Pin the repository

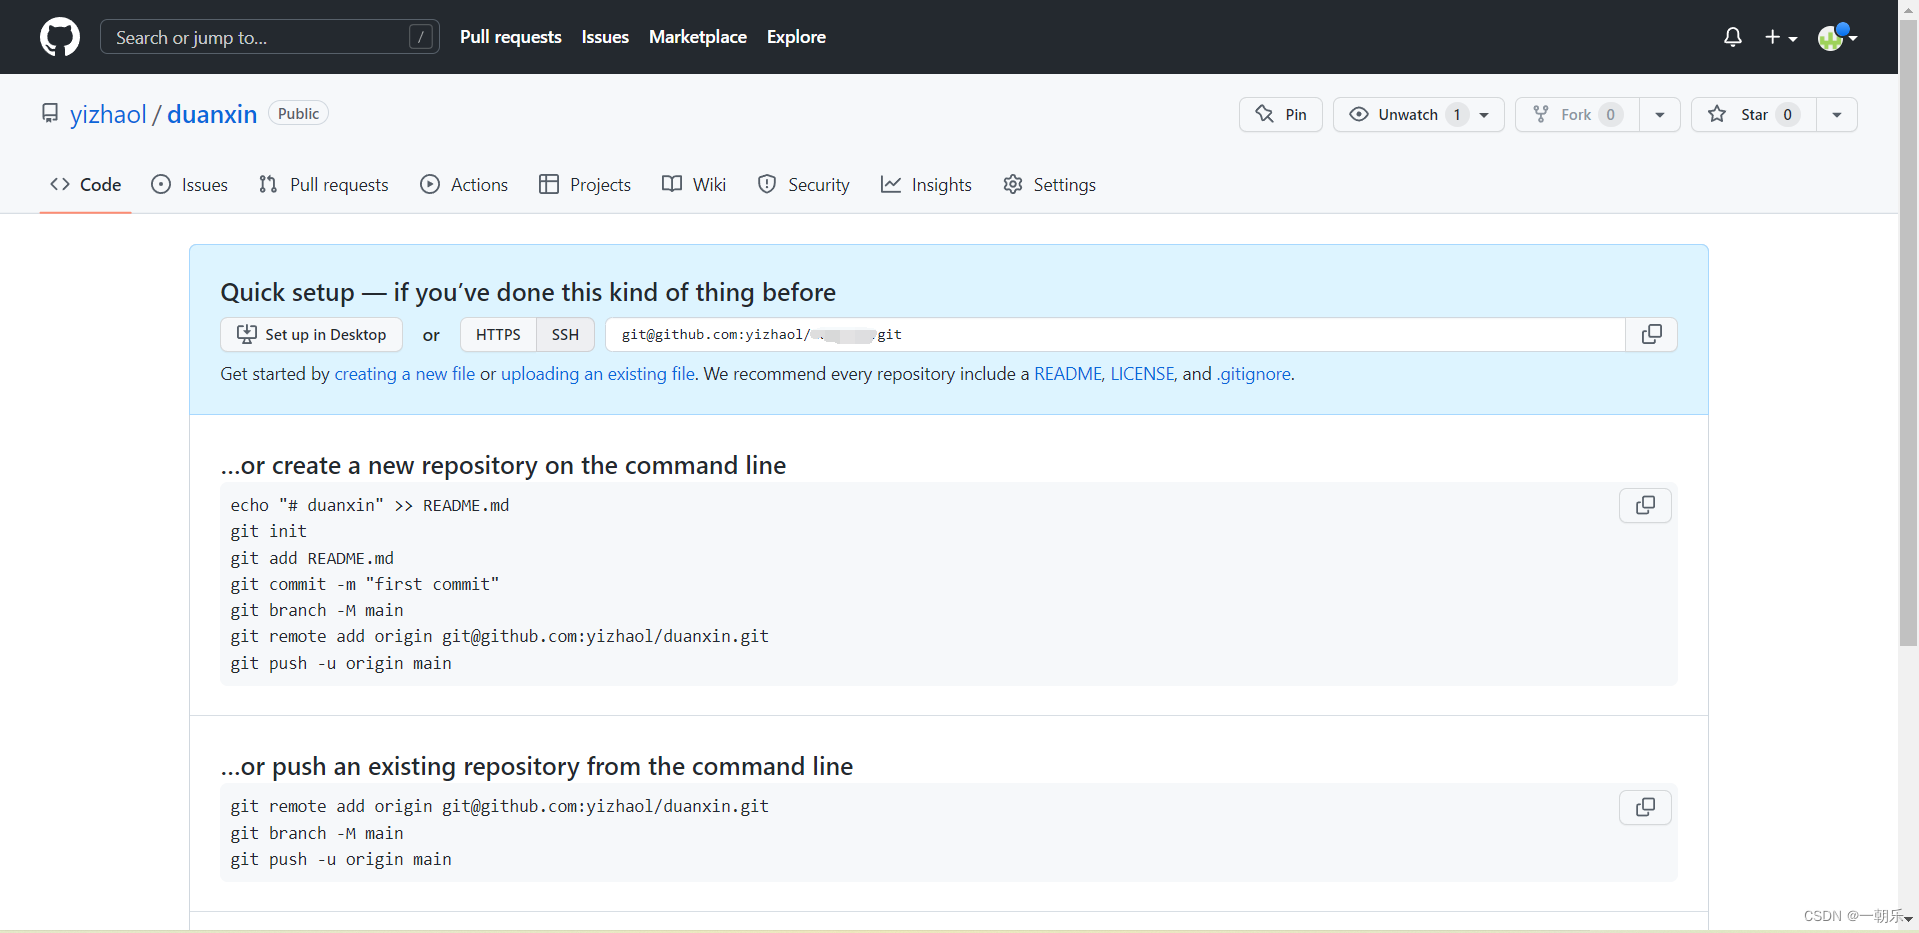coord(1280,114)
